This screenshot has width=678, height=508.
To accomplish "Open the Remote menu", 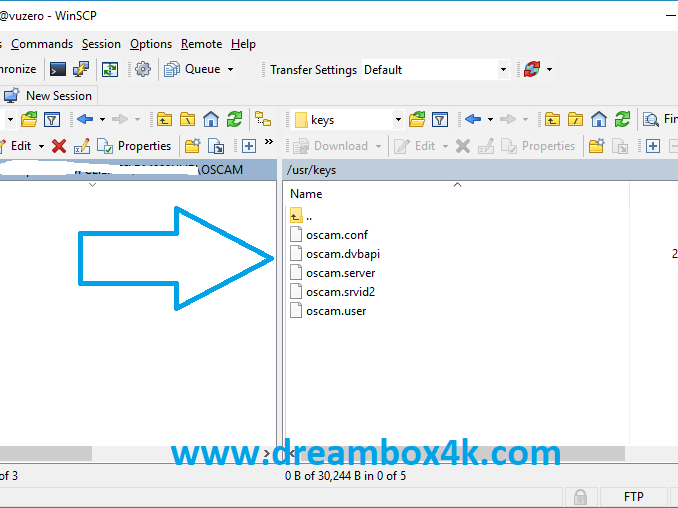I will coord(201,44).
